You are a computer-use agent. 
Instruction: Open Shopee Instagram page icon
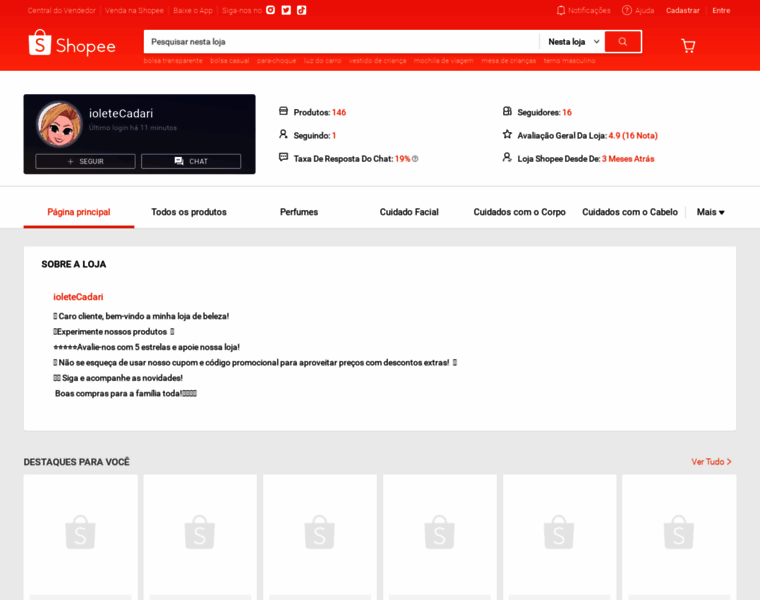[x=270, y=10]
